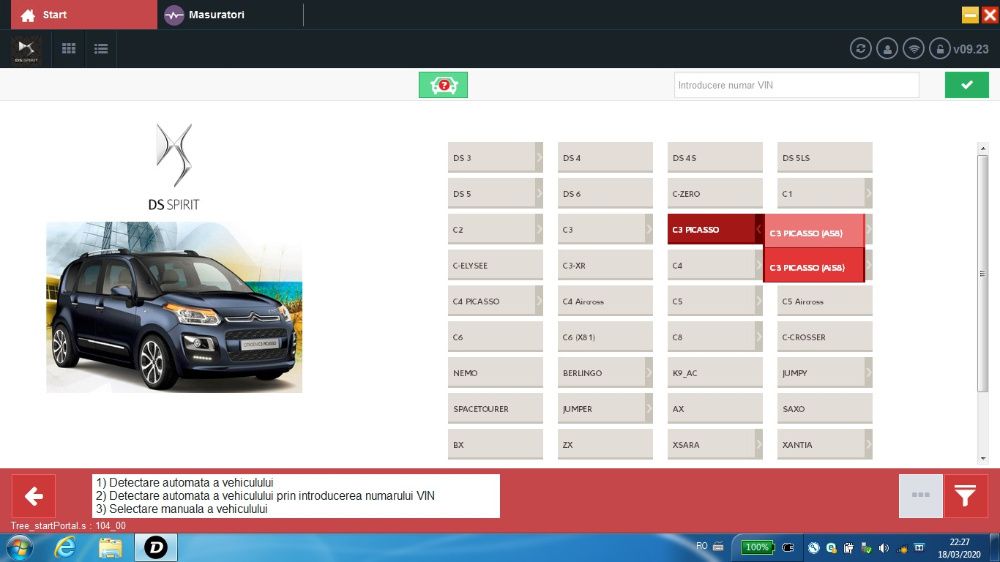Select the ZX model
The height and width of the screenshot is (562, 1000).
point(605,445)
